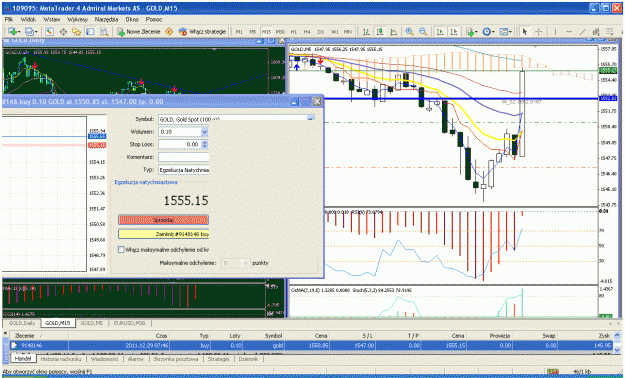Open the indicators list icon
Viewport: 625px width, 378px height.
click(471, 32)
